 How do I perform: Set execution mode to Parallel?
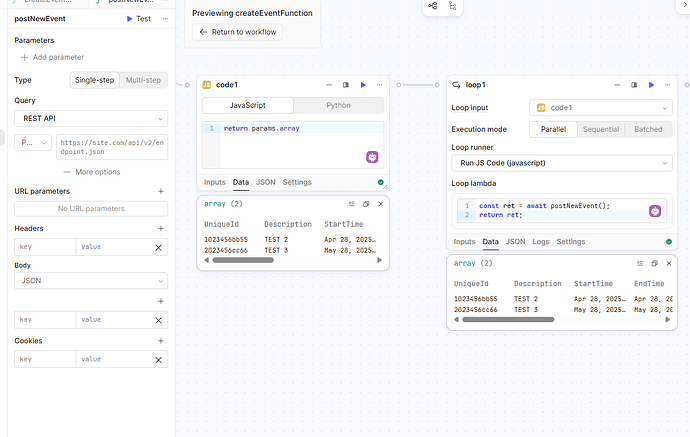pos(553,129)
